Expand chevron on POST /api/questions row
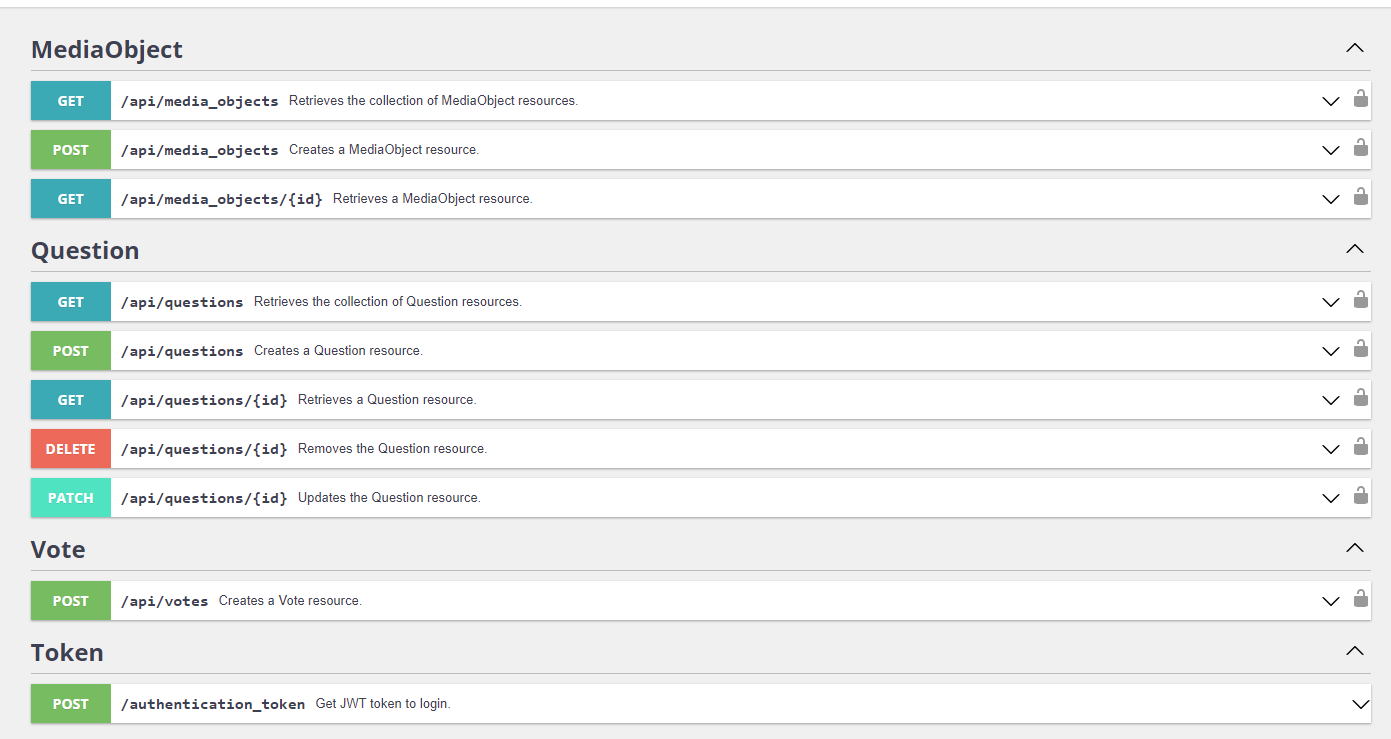The height and width of the screenshot is (739, 1391). [x=1331, y=351]
